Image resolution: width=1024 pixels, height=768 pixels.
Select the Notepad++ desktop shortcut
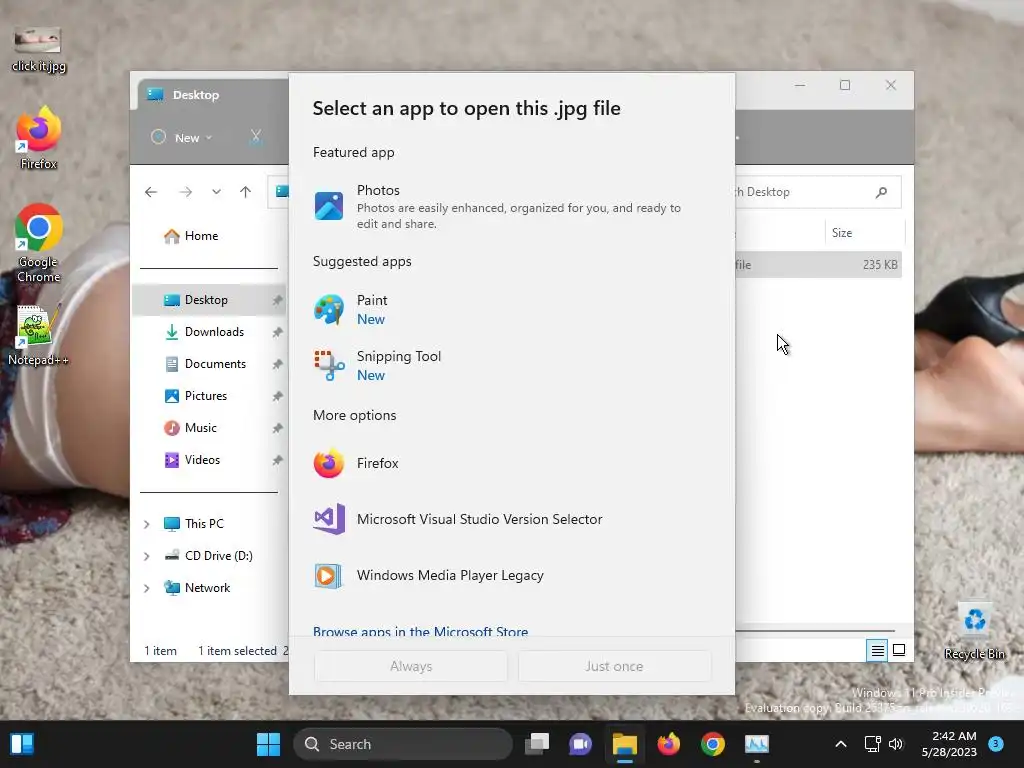point(38,336)
